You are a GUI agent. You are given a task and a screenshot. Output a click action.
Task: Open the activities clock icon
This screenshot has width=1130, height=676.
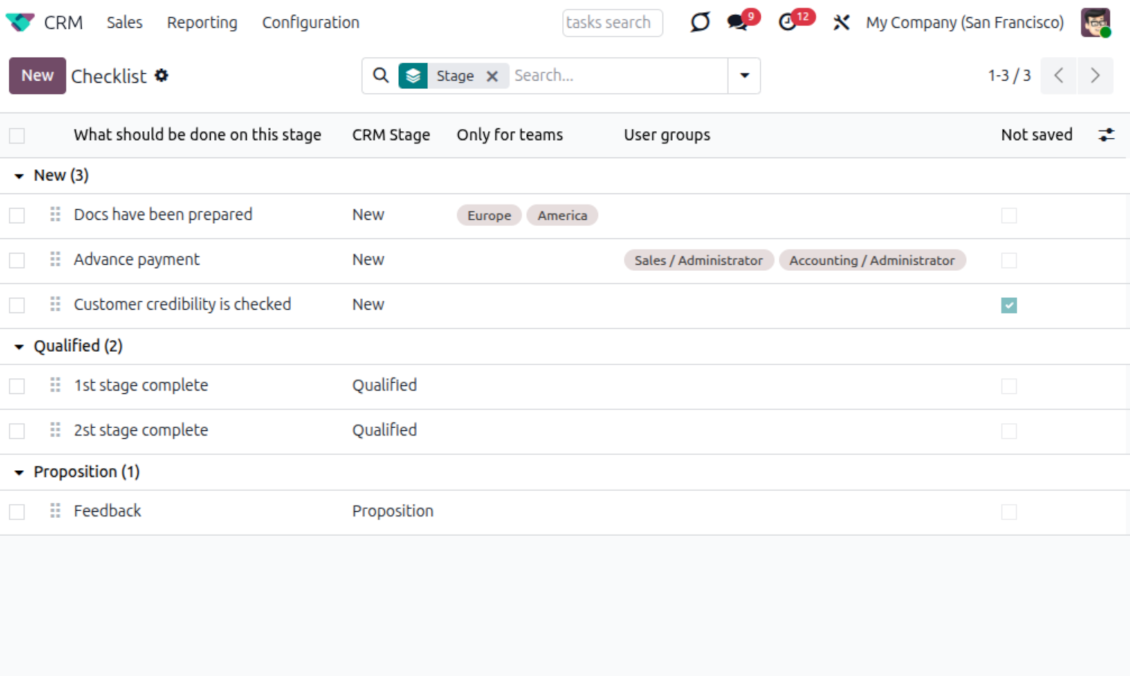click(x=788, y=23)
